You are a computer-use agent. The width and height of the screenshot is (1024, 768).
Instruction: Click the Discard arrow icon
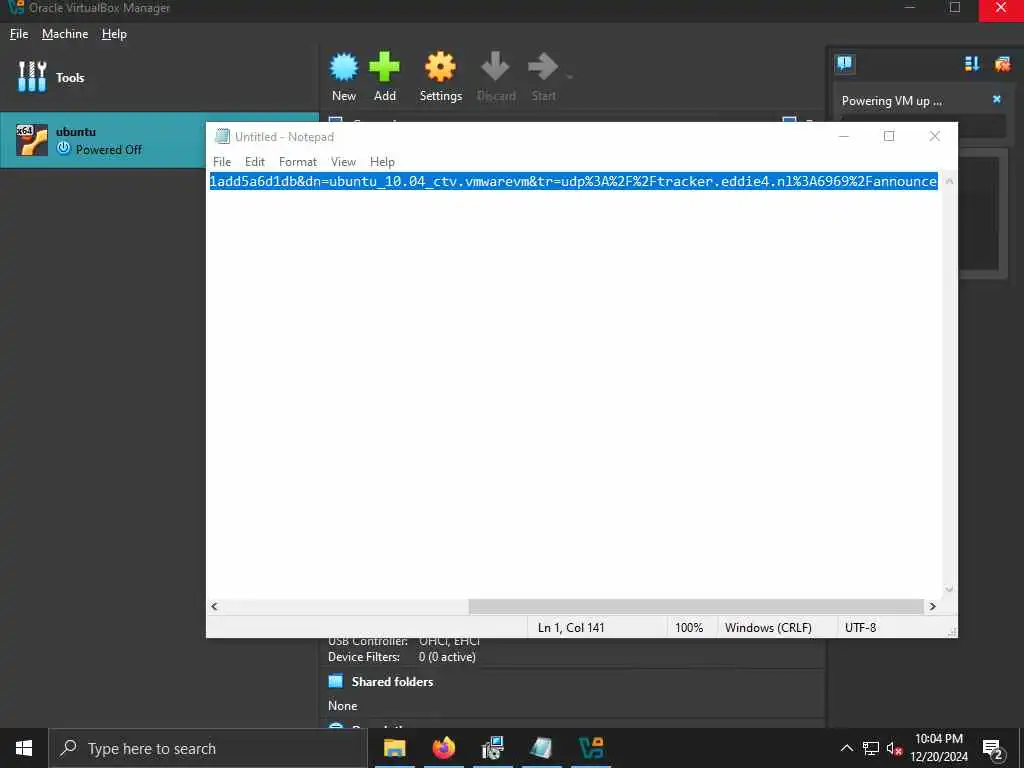pyautogui.click(x=495, y=66)
